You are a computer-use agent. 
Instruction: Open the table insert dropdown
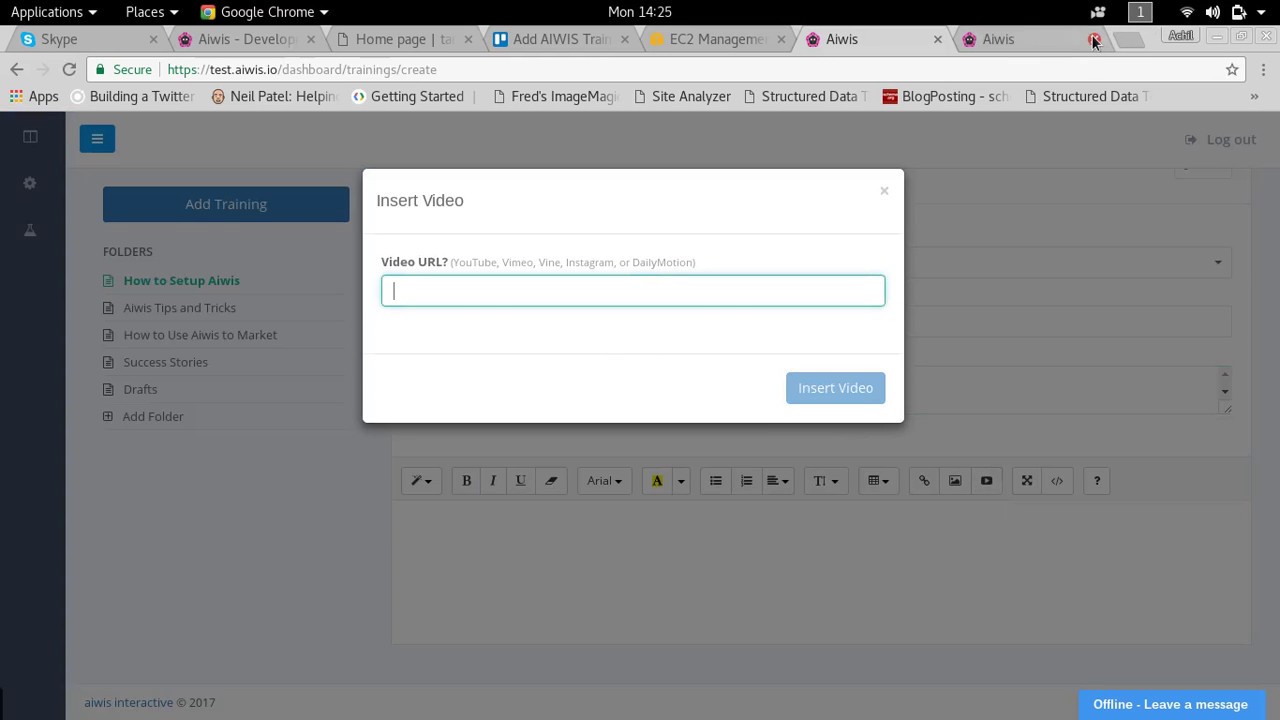point(879,481)
